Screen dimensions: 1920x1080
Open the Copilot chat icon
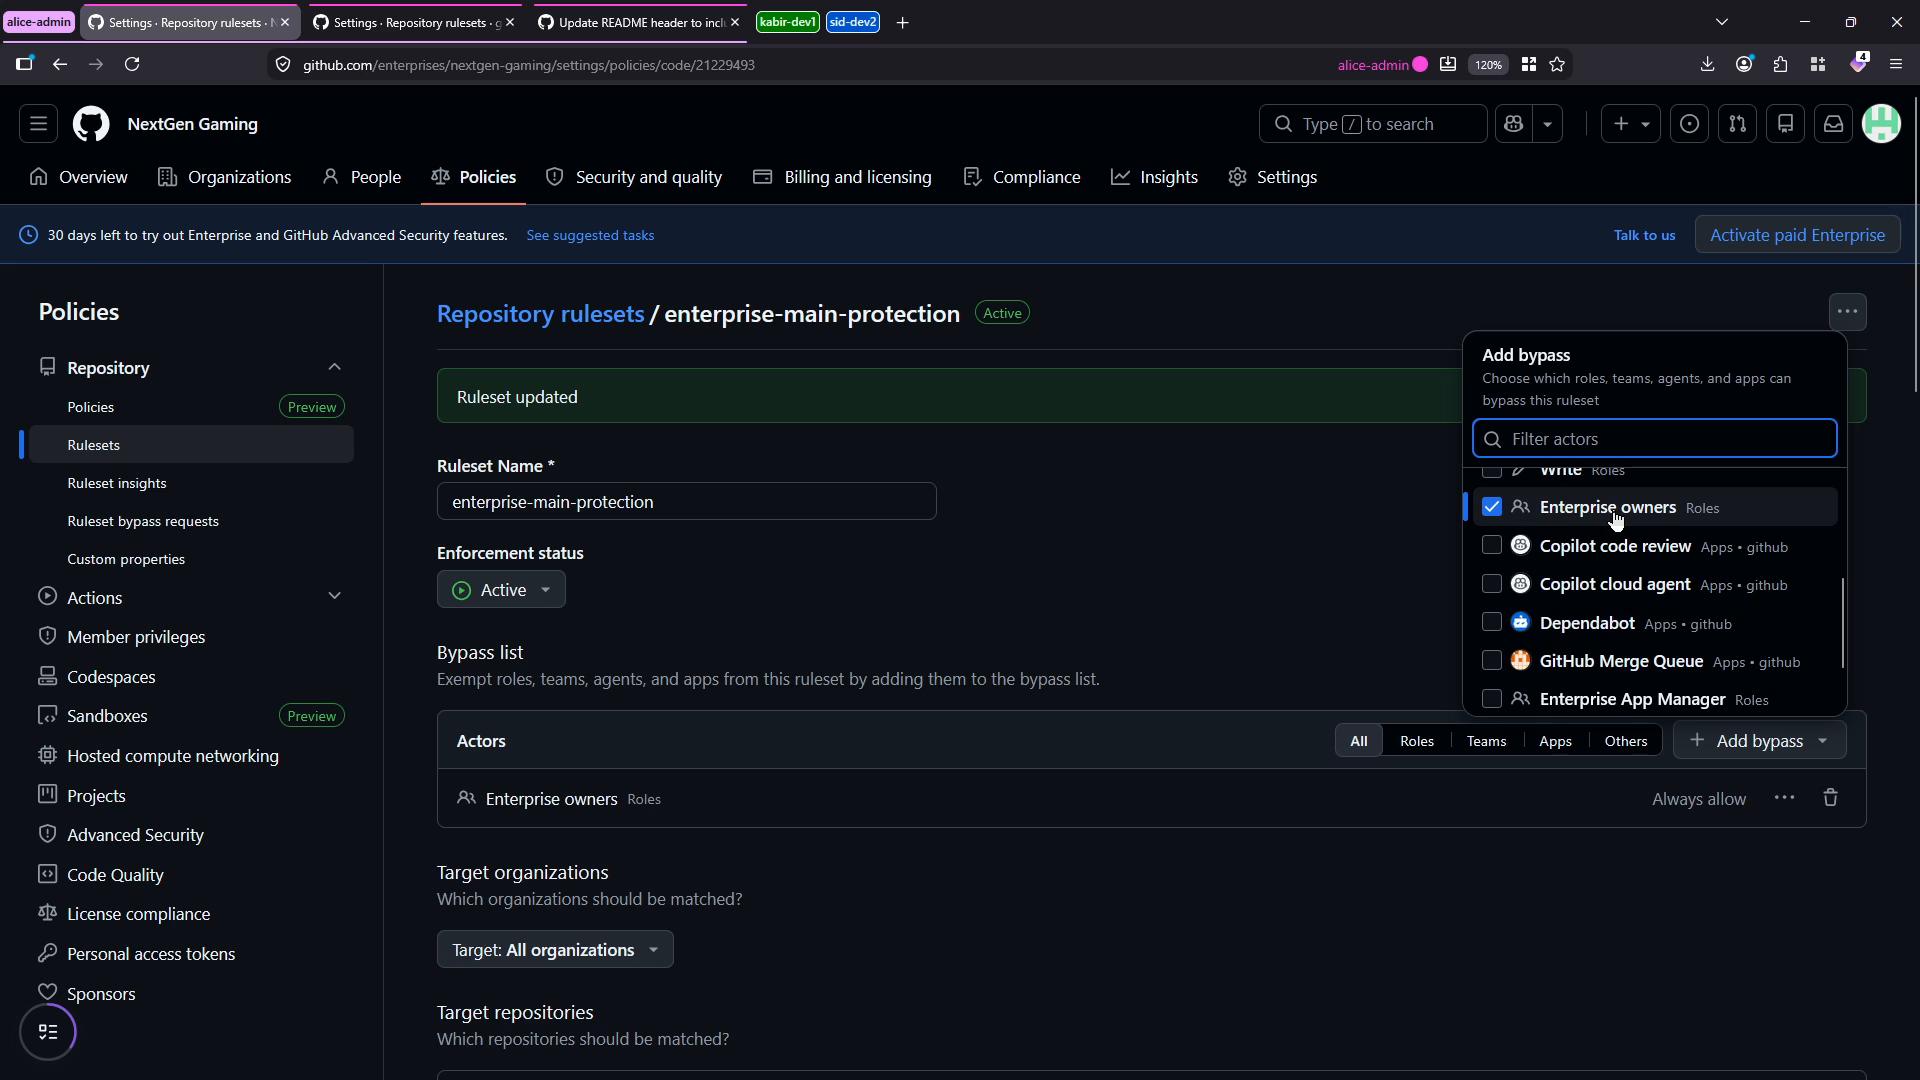click(x=1513, y=124)
